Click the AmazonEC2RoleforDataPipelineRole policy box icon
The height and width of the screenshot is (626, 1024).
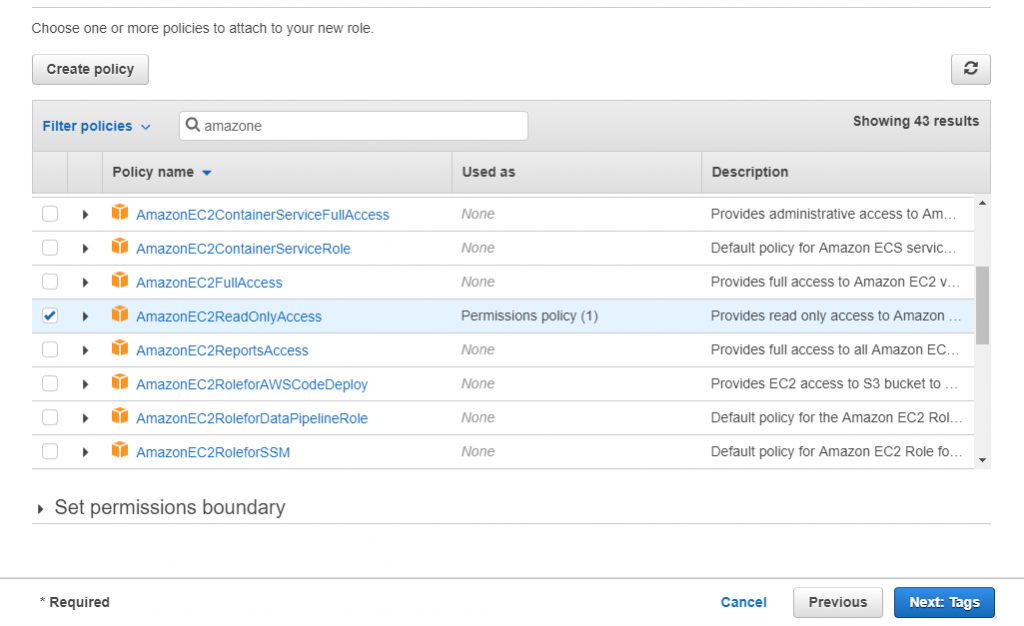(120, 416)
